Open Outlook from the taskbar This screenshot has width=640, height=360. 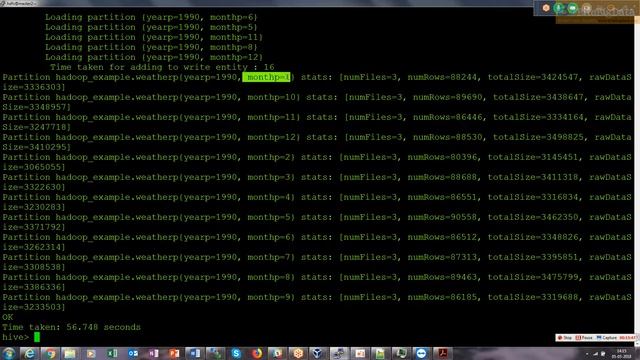[133, 353]
